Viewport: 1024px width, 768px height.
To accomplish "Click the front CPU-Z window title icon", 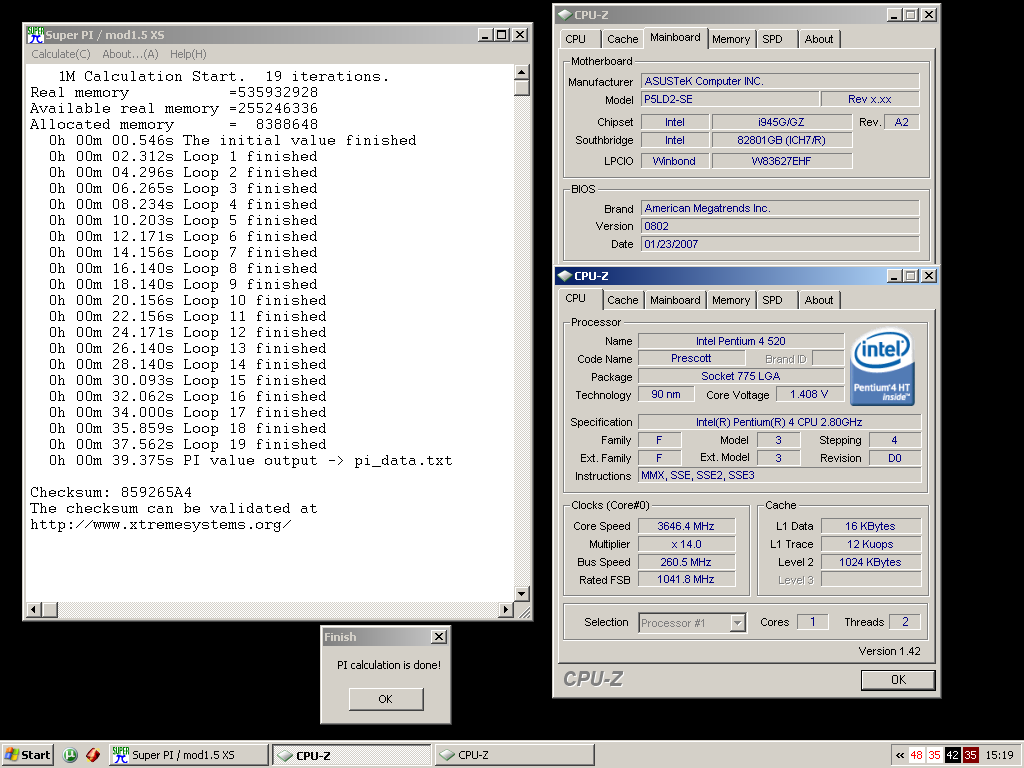I will coord(565,276).
